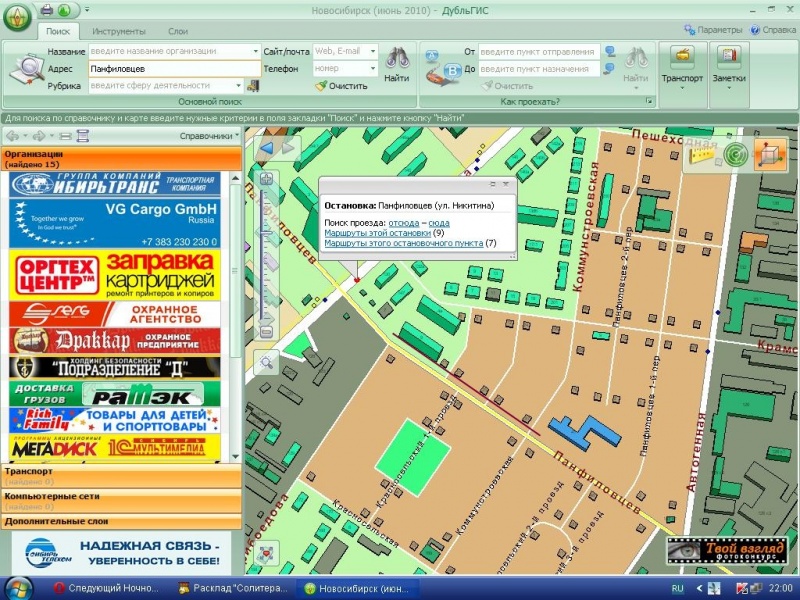Screen dimensions: 800x600
Task: Click the ruler measurement tool on map
Action: pos(701,153)
